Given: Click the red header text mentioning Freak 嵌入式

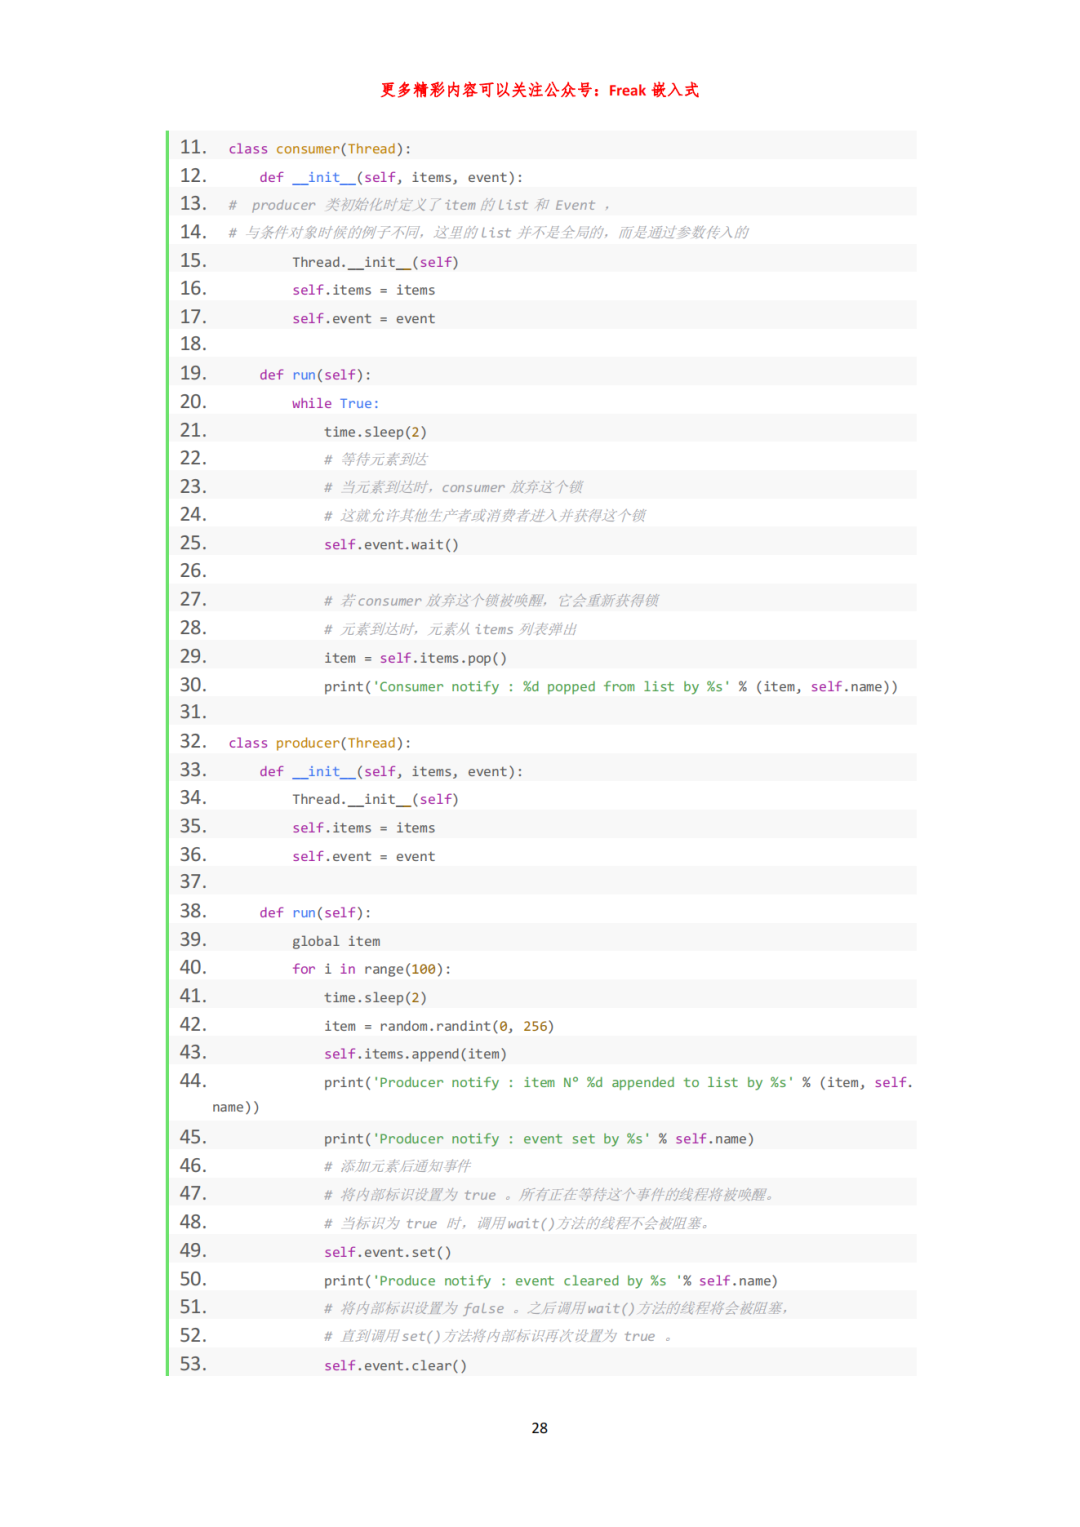Looking at the screenshot, I should pyautogui.click(x=539, y=90).
